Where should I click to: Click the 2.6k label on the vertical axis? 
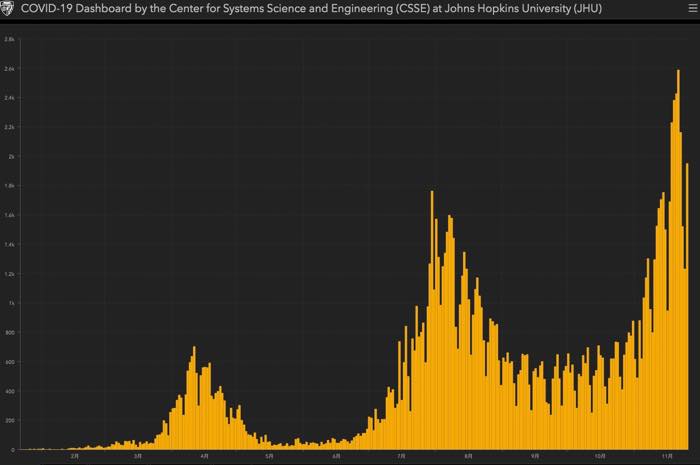[x=9, y=69]
